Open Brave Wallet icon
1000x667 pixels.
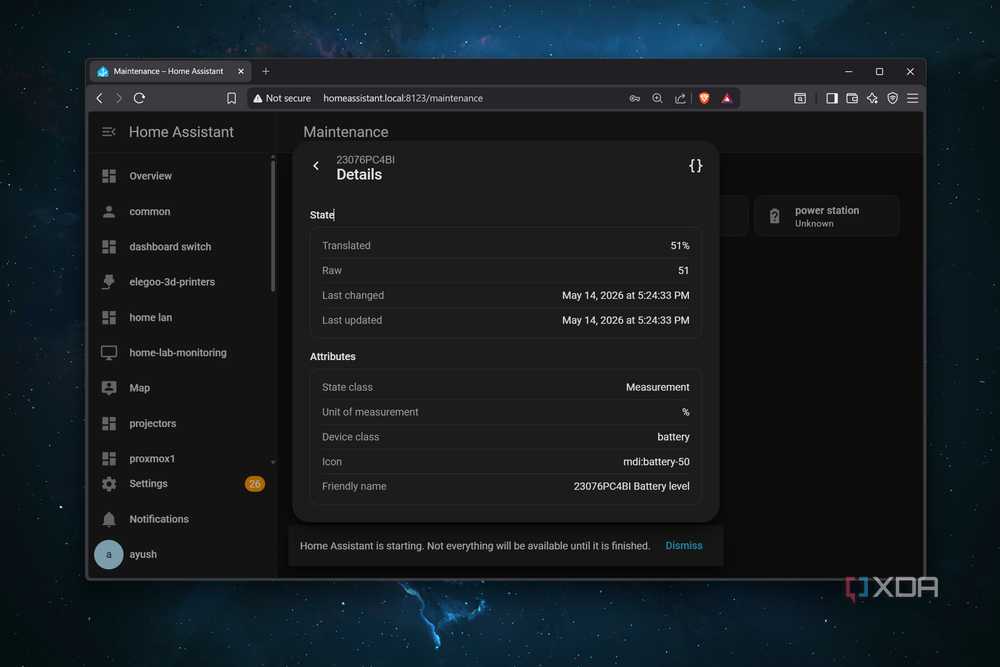(852, 98)
